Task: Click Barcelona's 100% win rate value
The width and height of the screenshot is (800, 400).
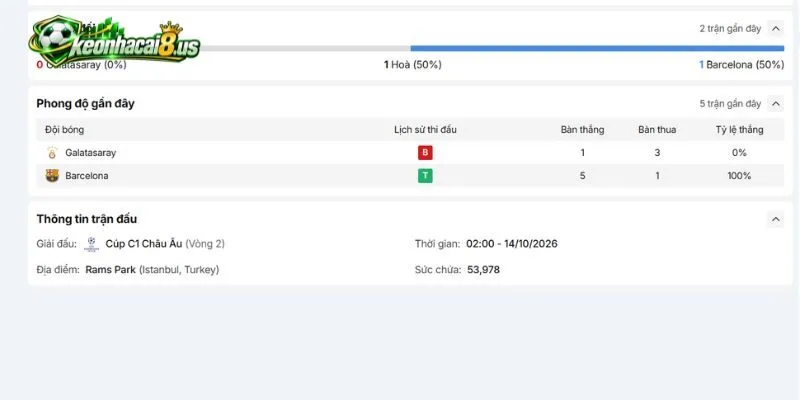Action: 739,176
